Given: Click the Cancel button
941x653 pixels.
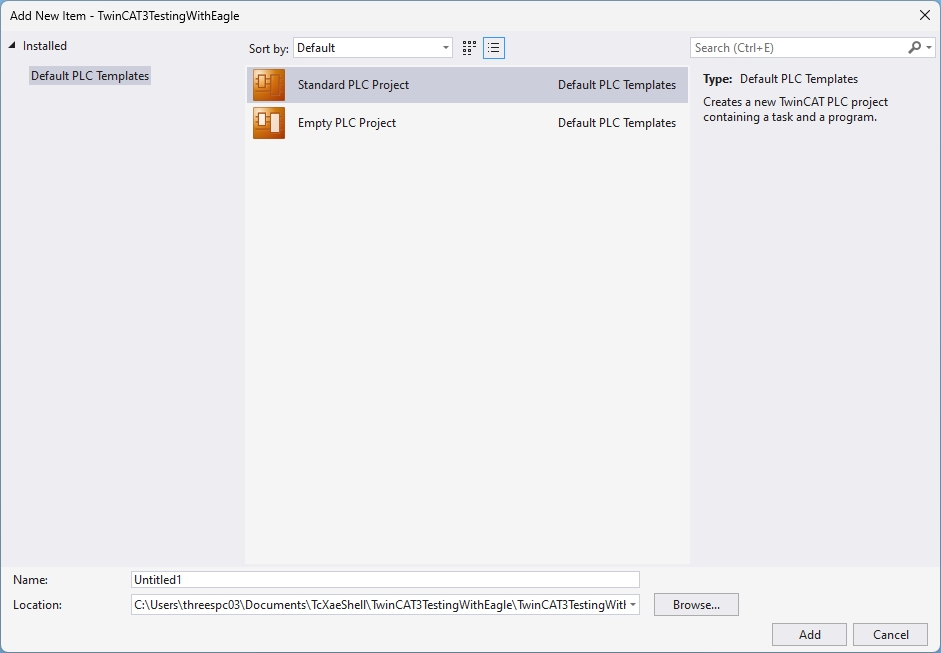Looking at the screenshot, I should (891, 634).
